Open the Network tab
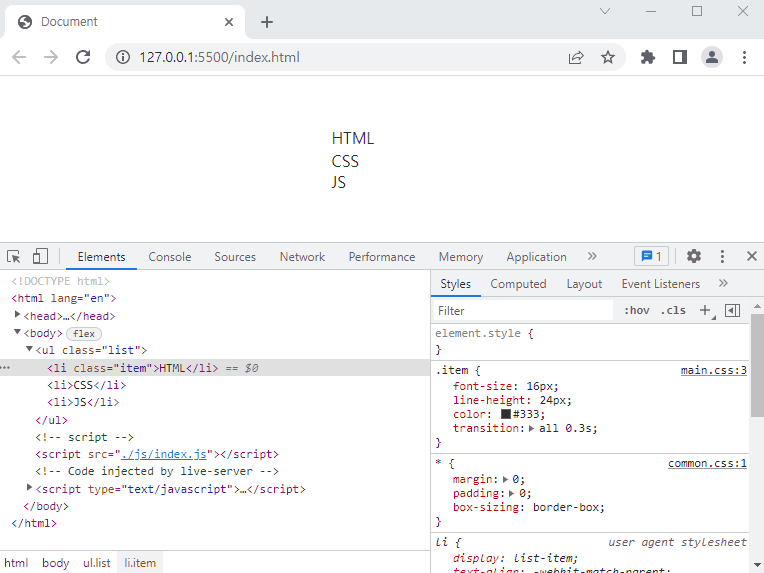Image resolution: width=764 pixels, height=573 pixels. (x=302, y=257)
